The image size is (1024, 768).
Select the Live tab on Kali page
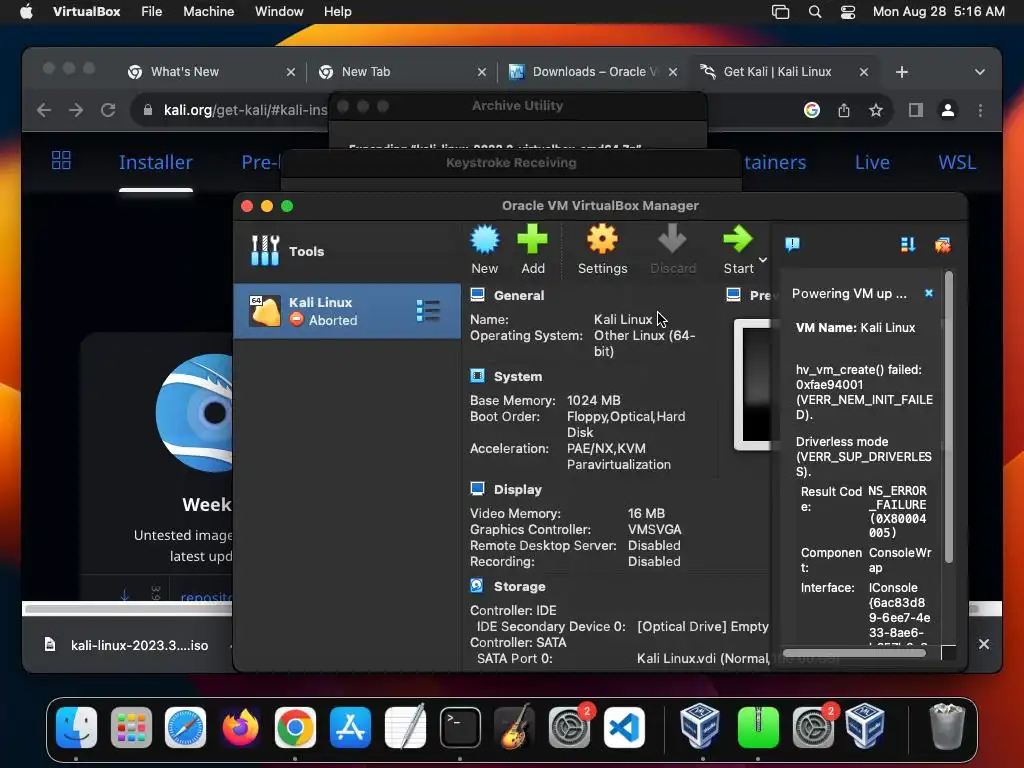872,162
